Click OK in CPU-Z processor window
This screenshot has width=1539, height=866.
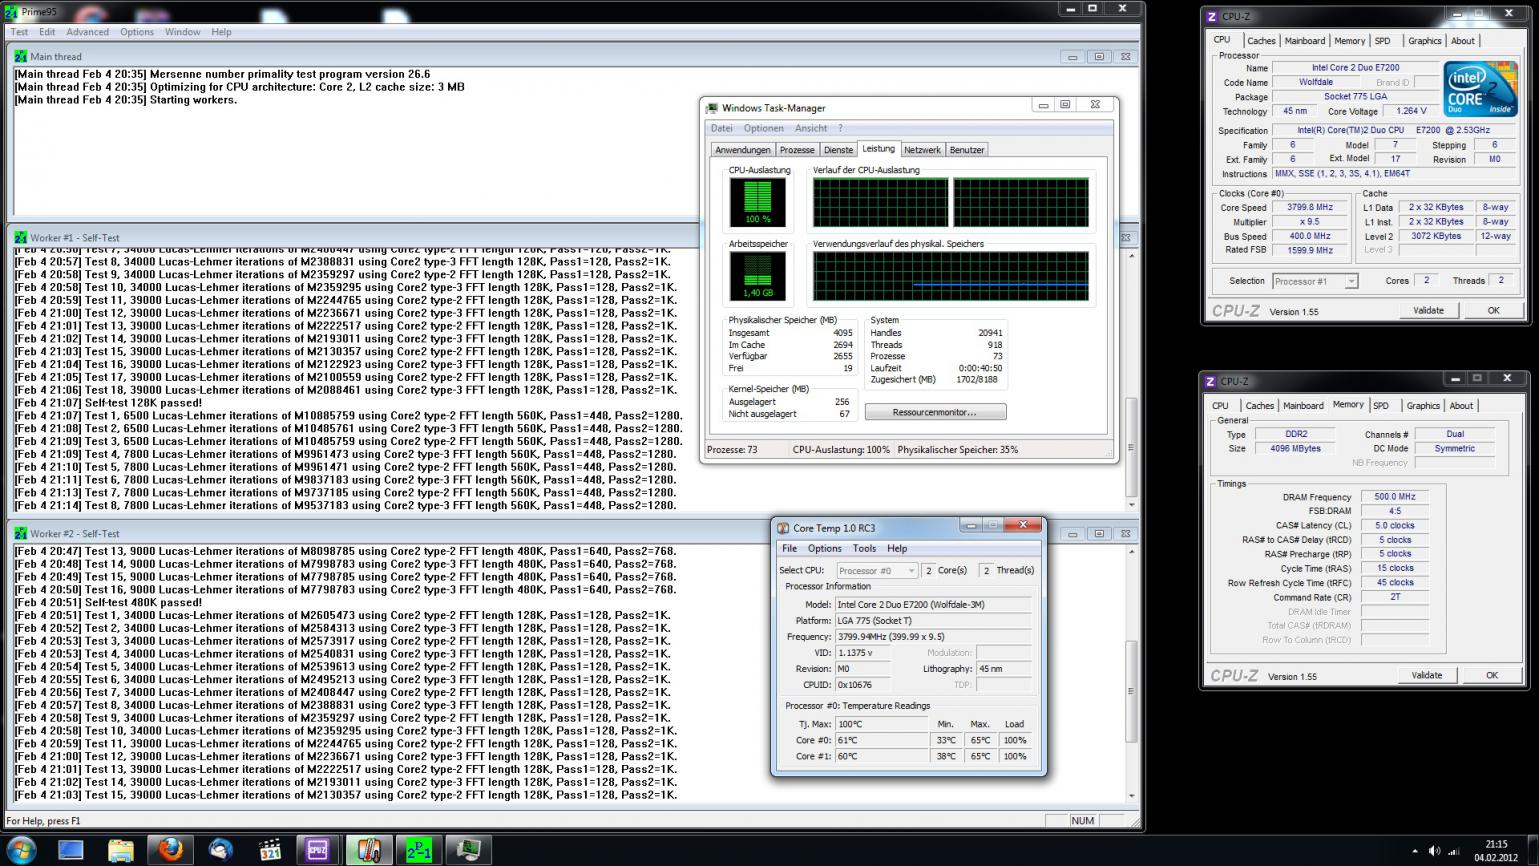(x=1493, y=311)
